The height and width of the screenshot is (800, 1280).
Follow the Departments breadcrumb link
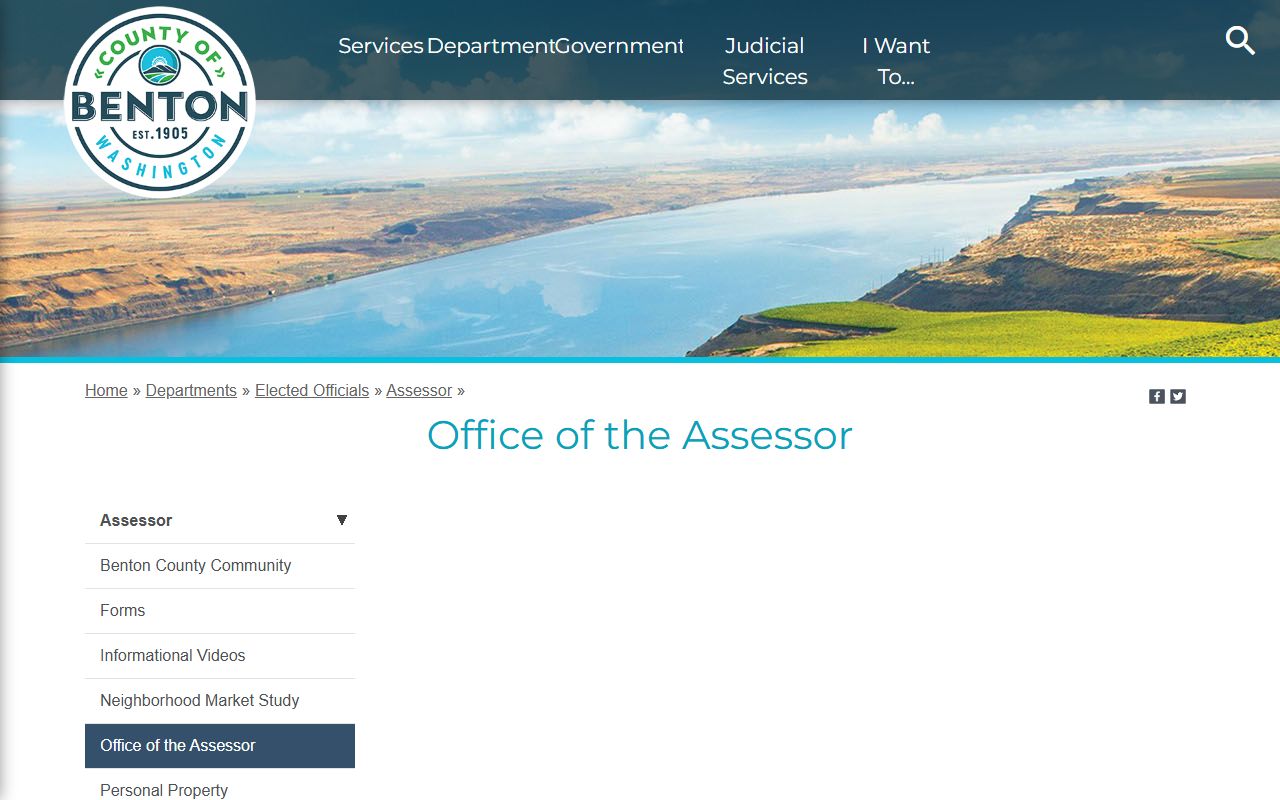pos(191,391)
